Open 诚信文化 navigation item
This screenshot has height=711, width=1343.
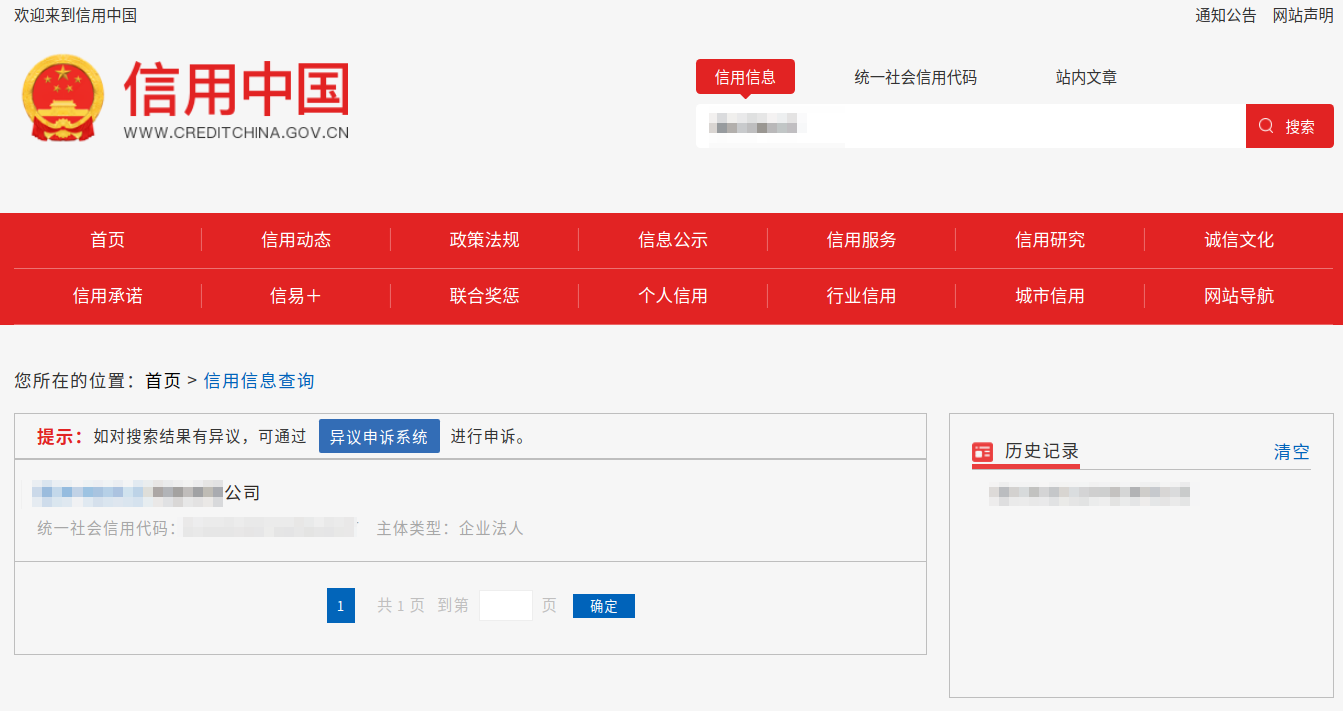[1239, 240]
